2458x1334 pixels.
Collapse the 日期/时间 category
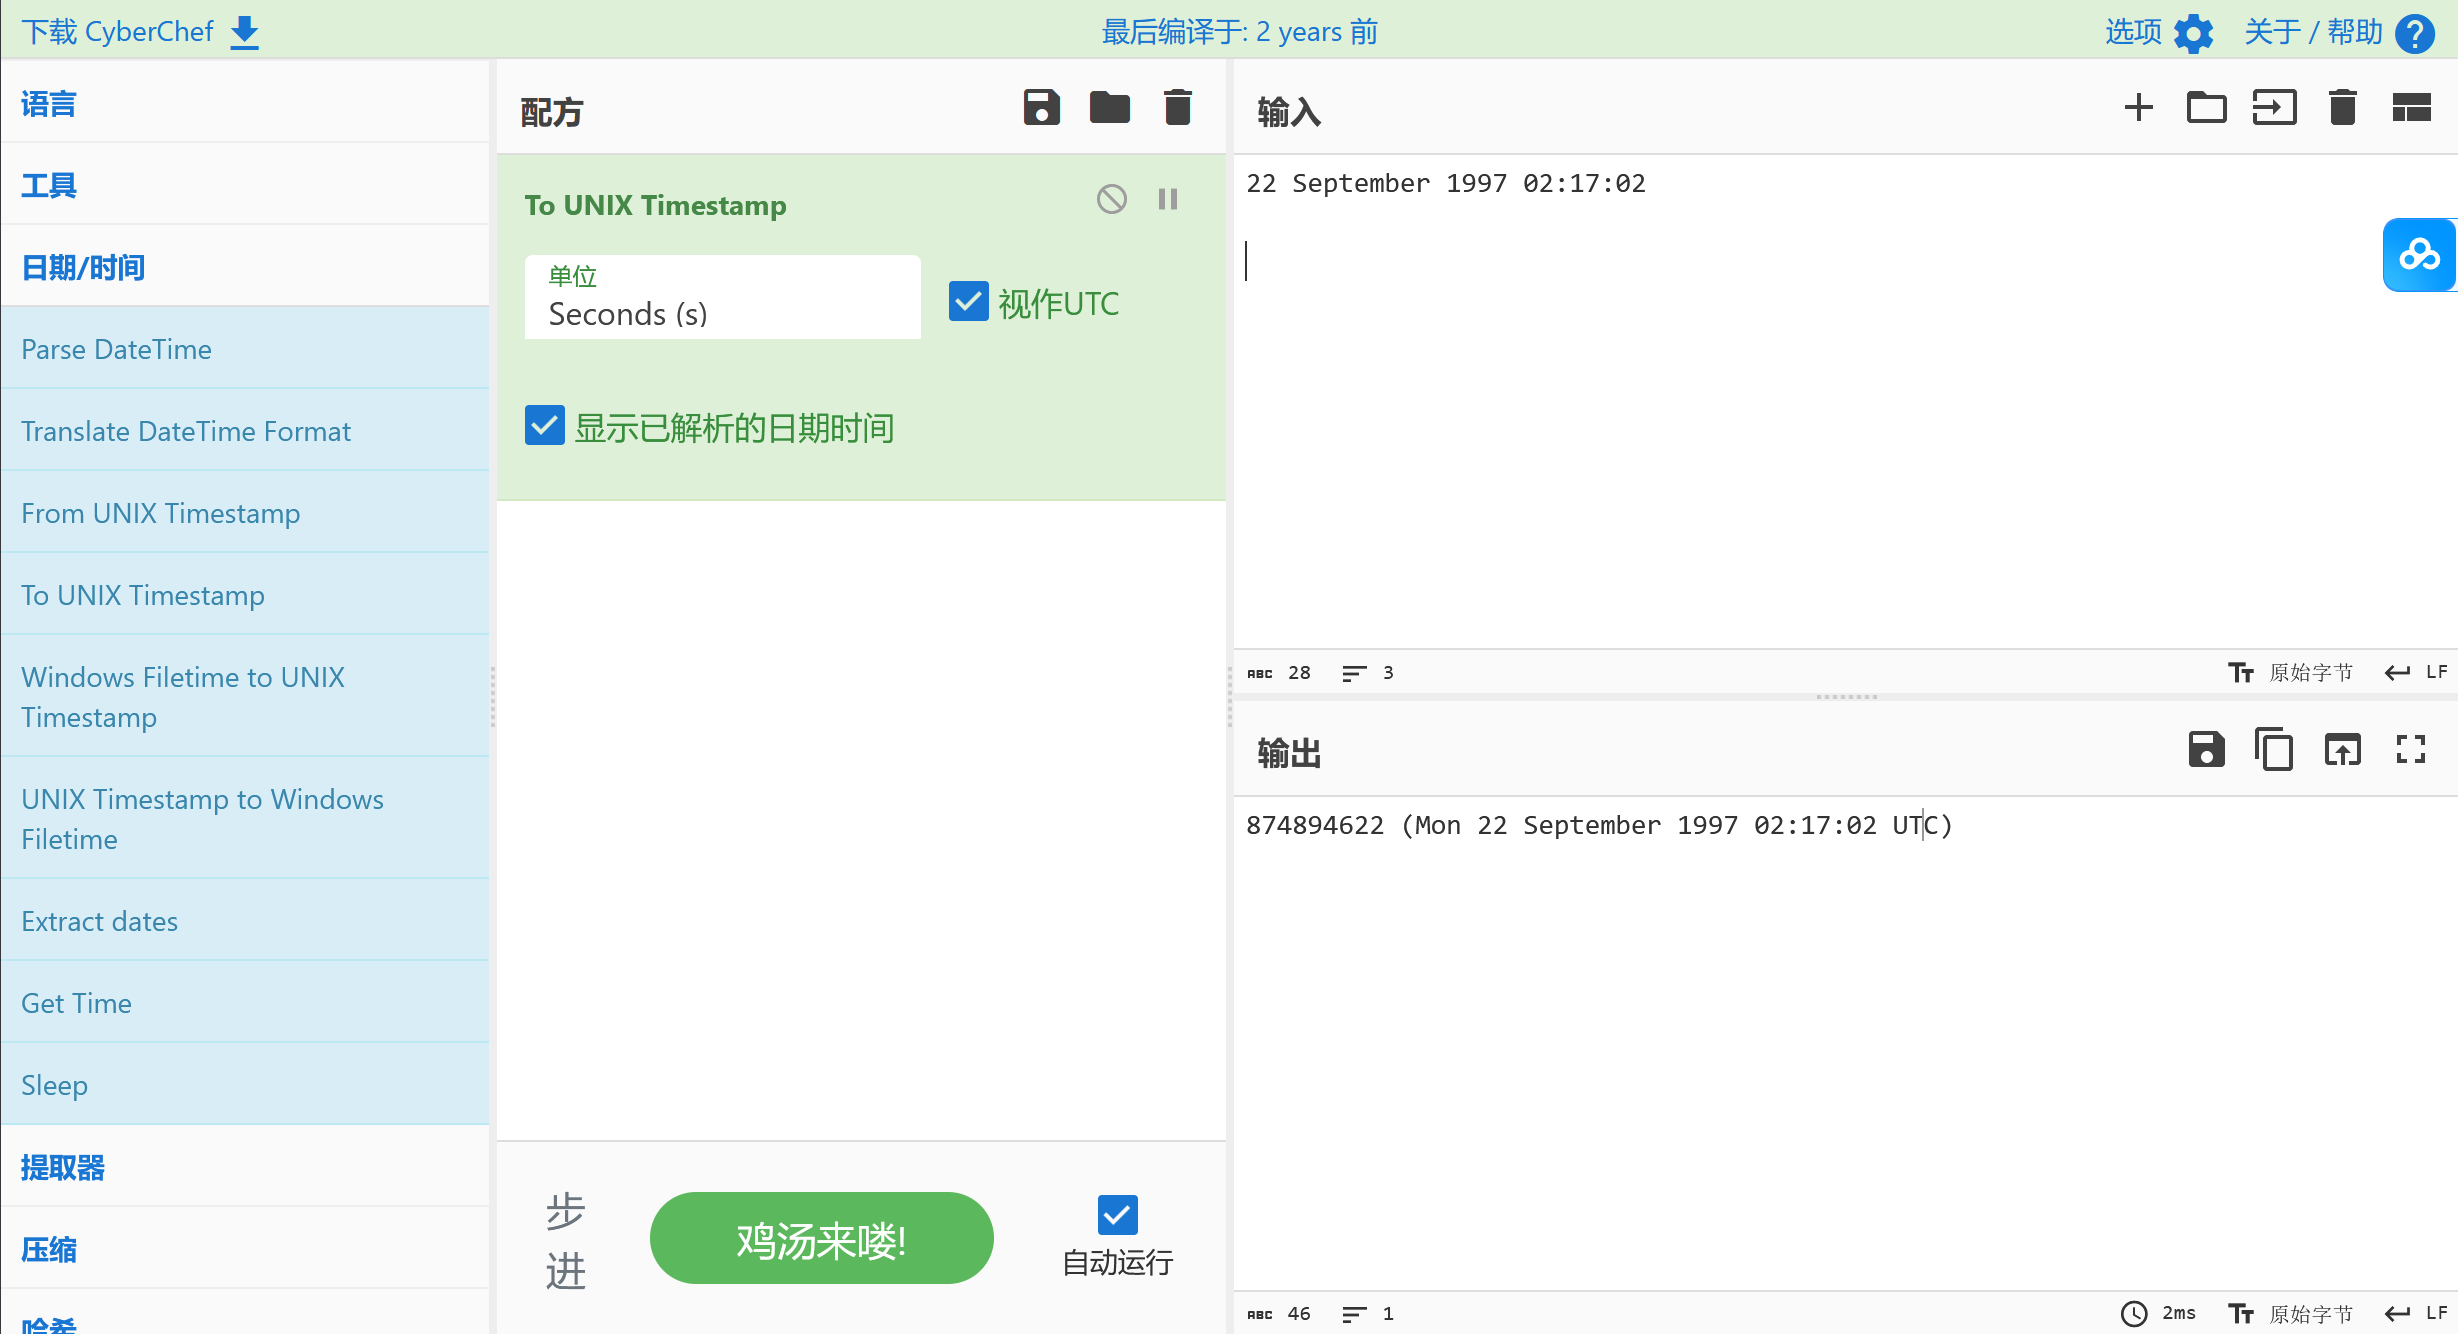point(245,267)
